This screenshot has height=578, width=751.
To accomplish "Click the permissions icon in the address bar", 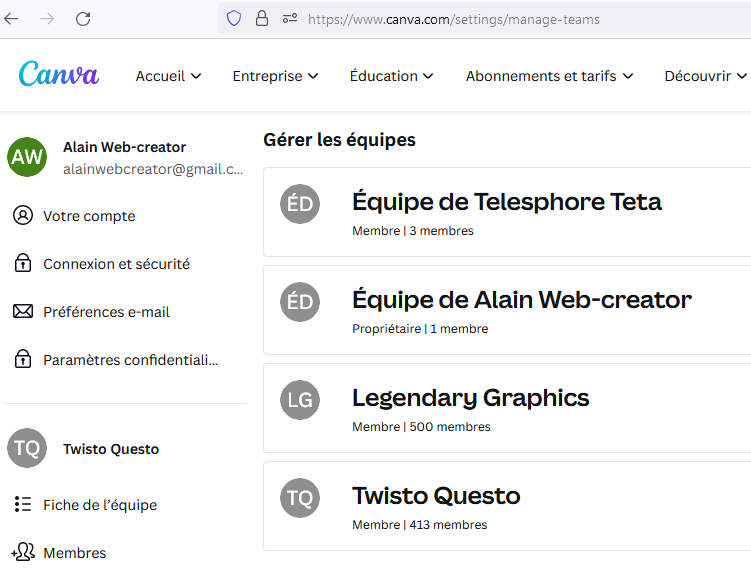I will point(290,19).
